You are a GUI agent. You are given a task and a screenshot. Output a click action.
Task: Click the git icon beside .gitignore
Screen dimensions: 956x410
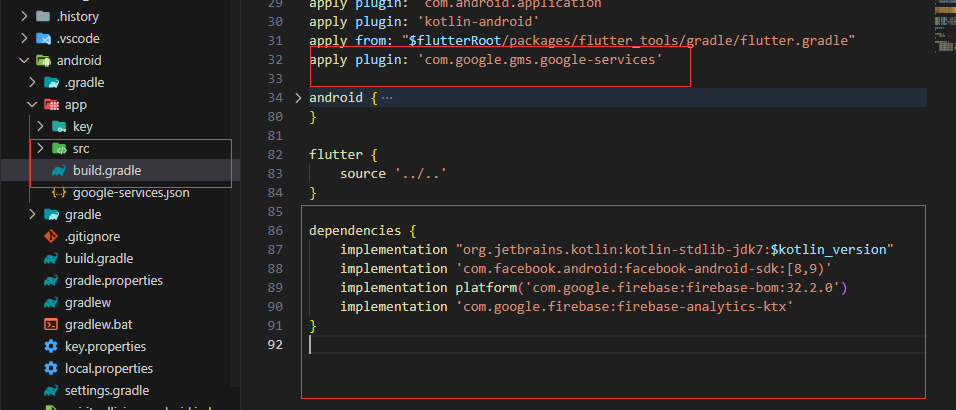coord(51,237)
